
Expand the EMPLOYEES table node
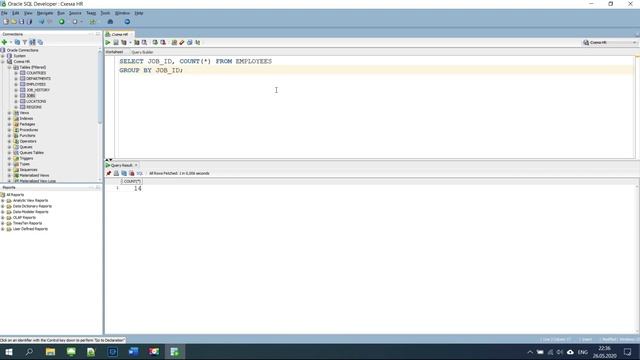[x=16, y=84]
